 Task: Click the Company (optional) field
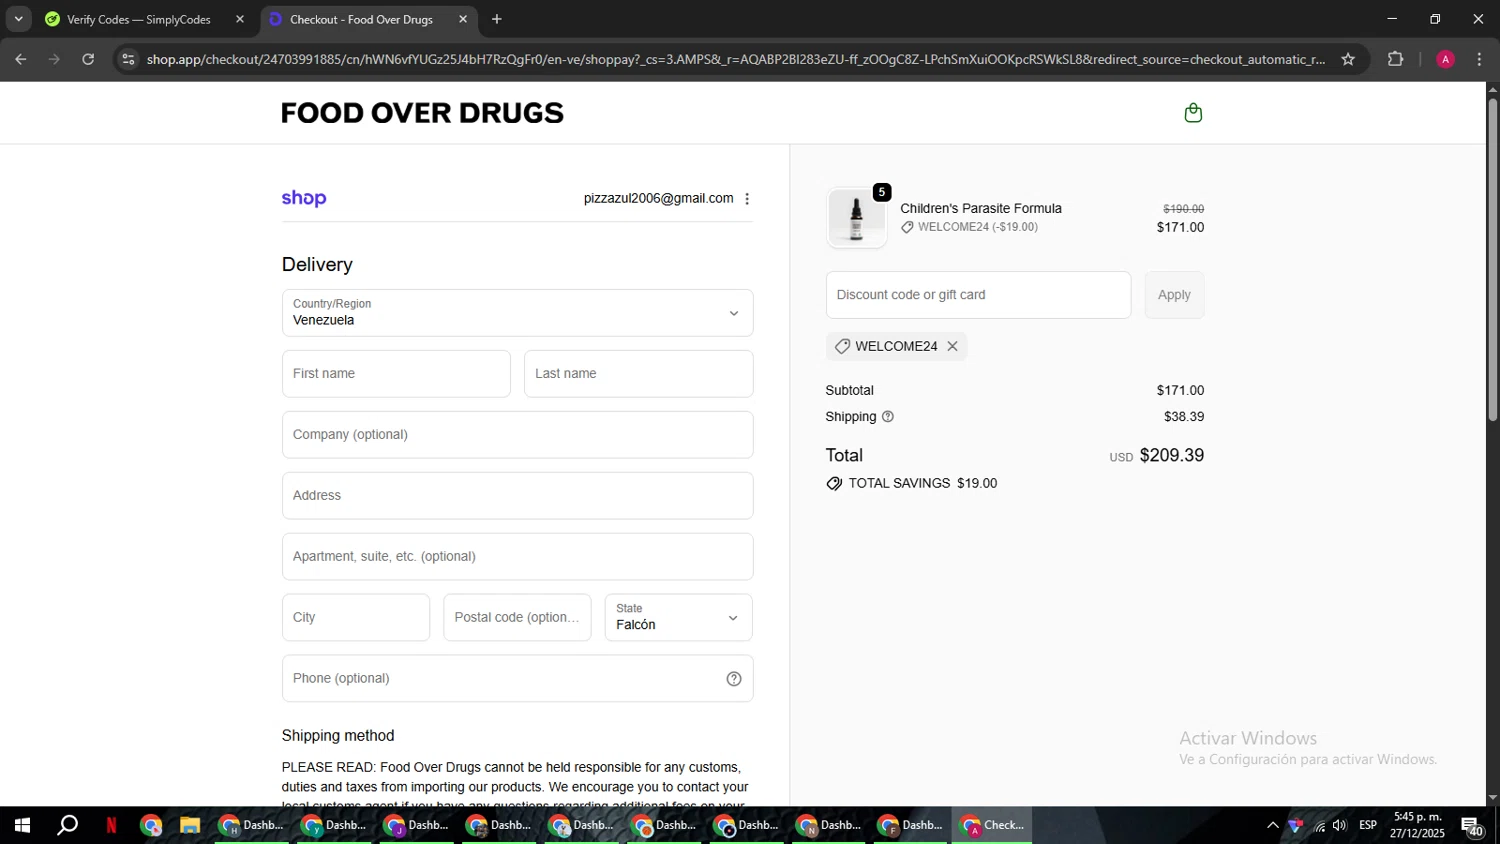(517, 435)
